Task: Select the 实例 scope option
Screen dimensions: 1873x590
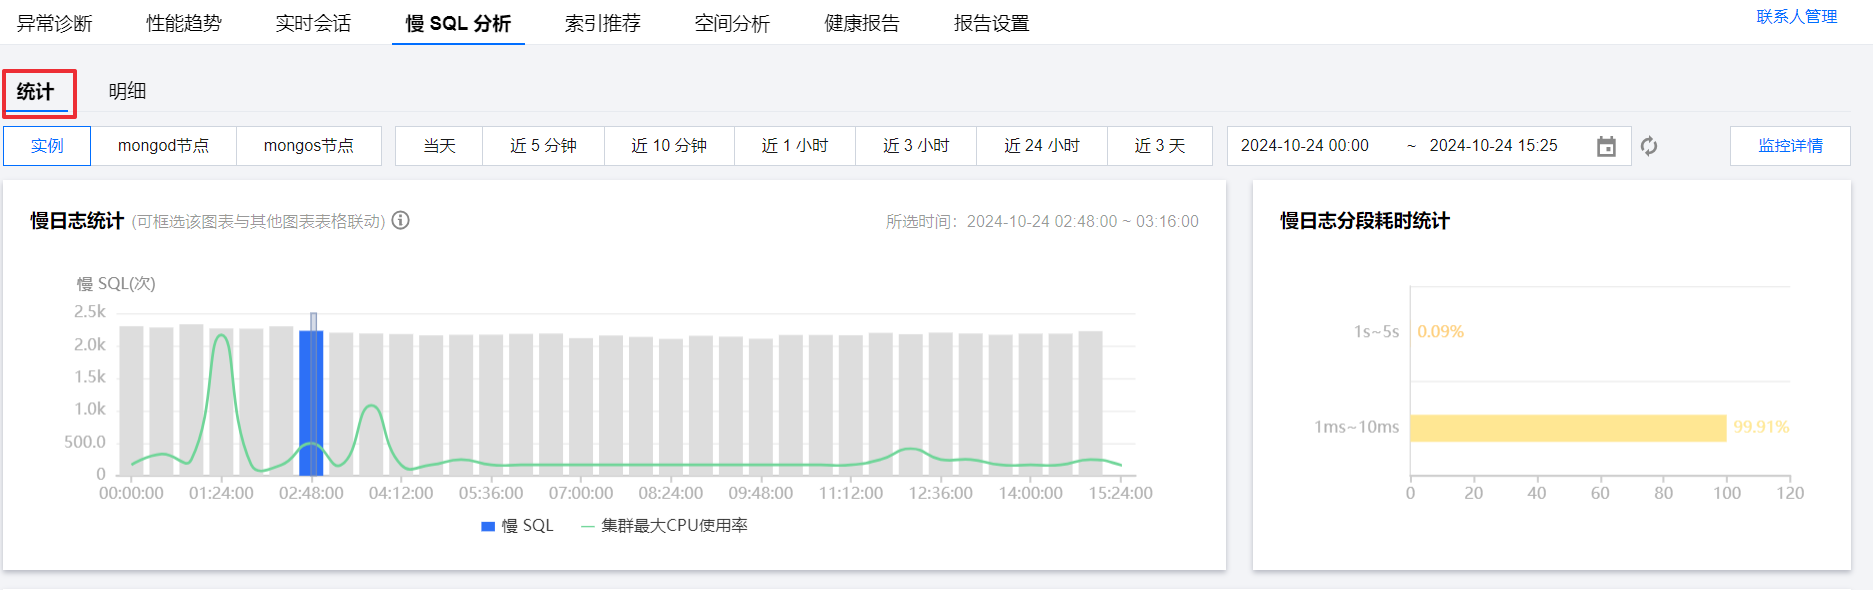Action: click(x=47, y=146)
